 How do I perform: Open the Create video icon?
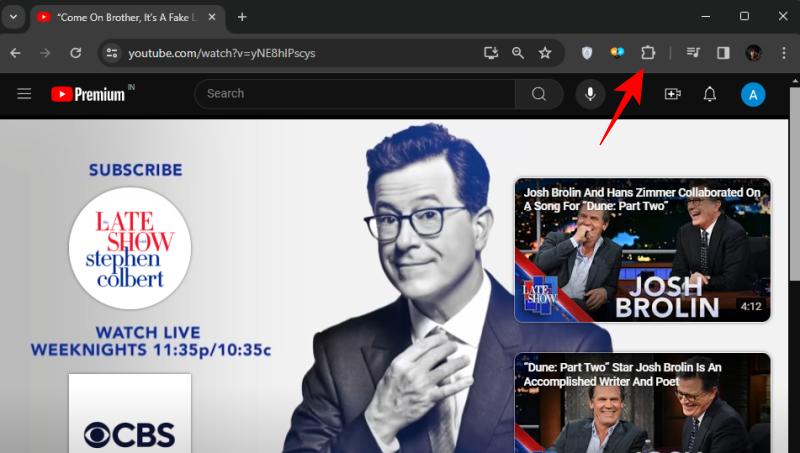tap(672, 94)
